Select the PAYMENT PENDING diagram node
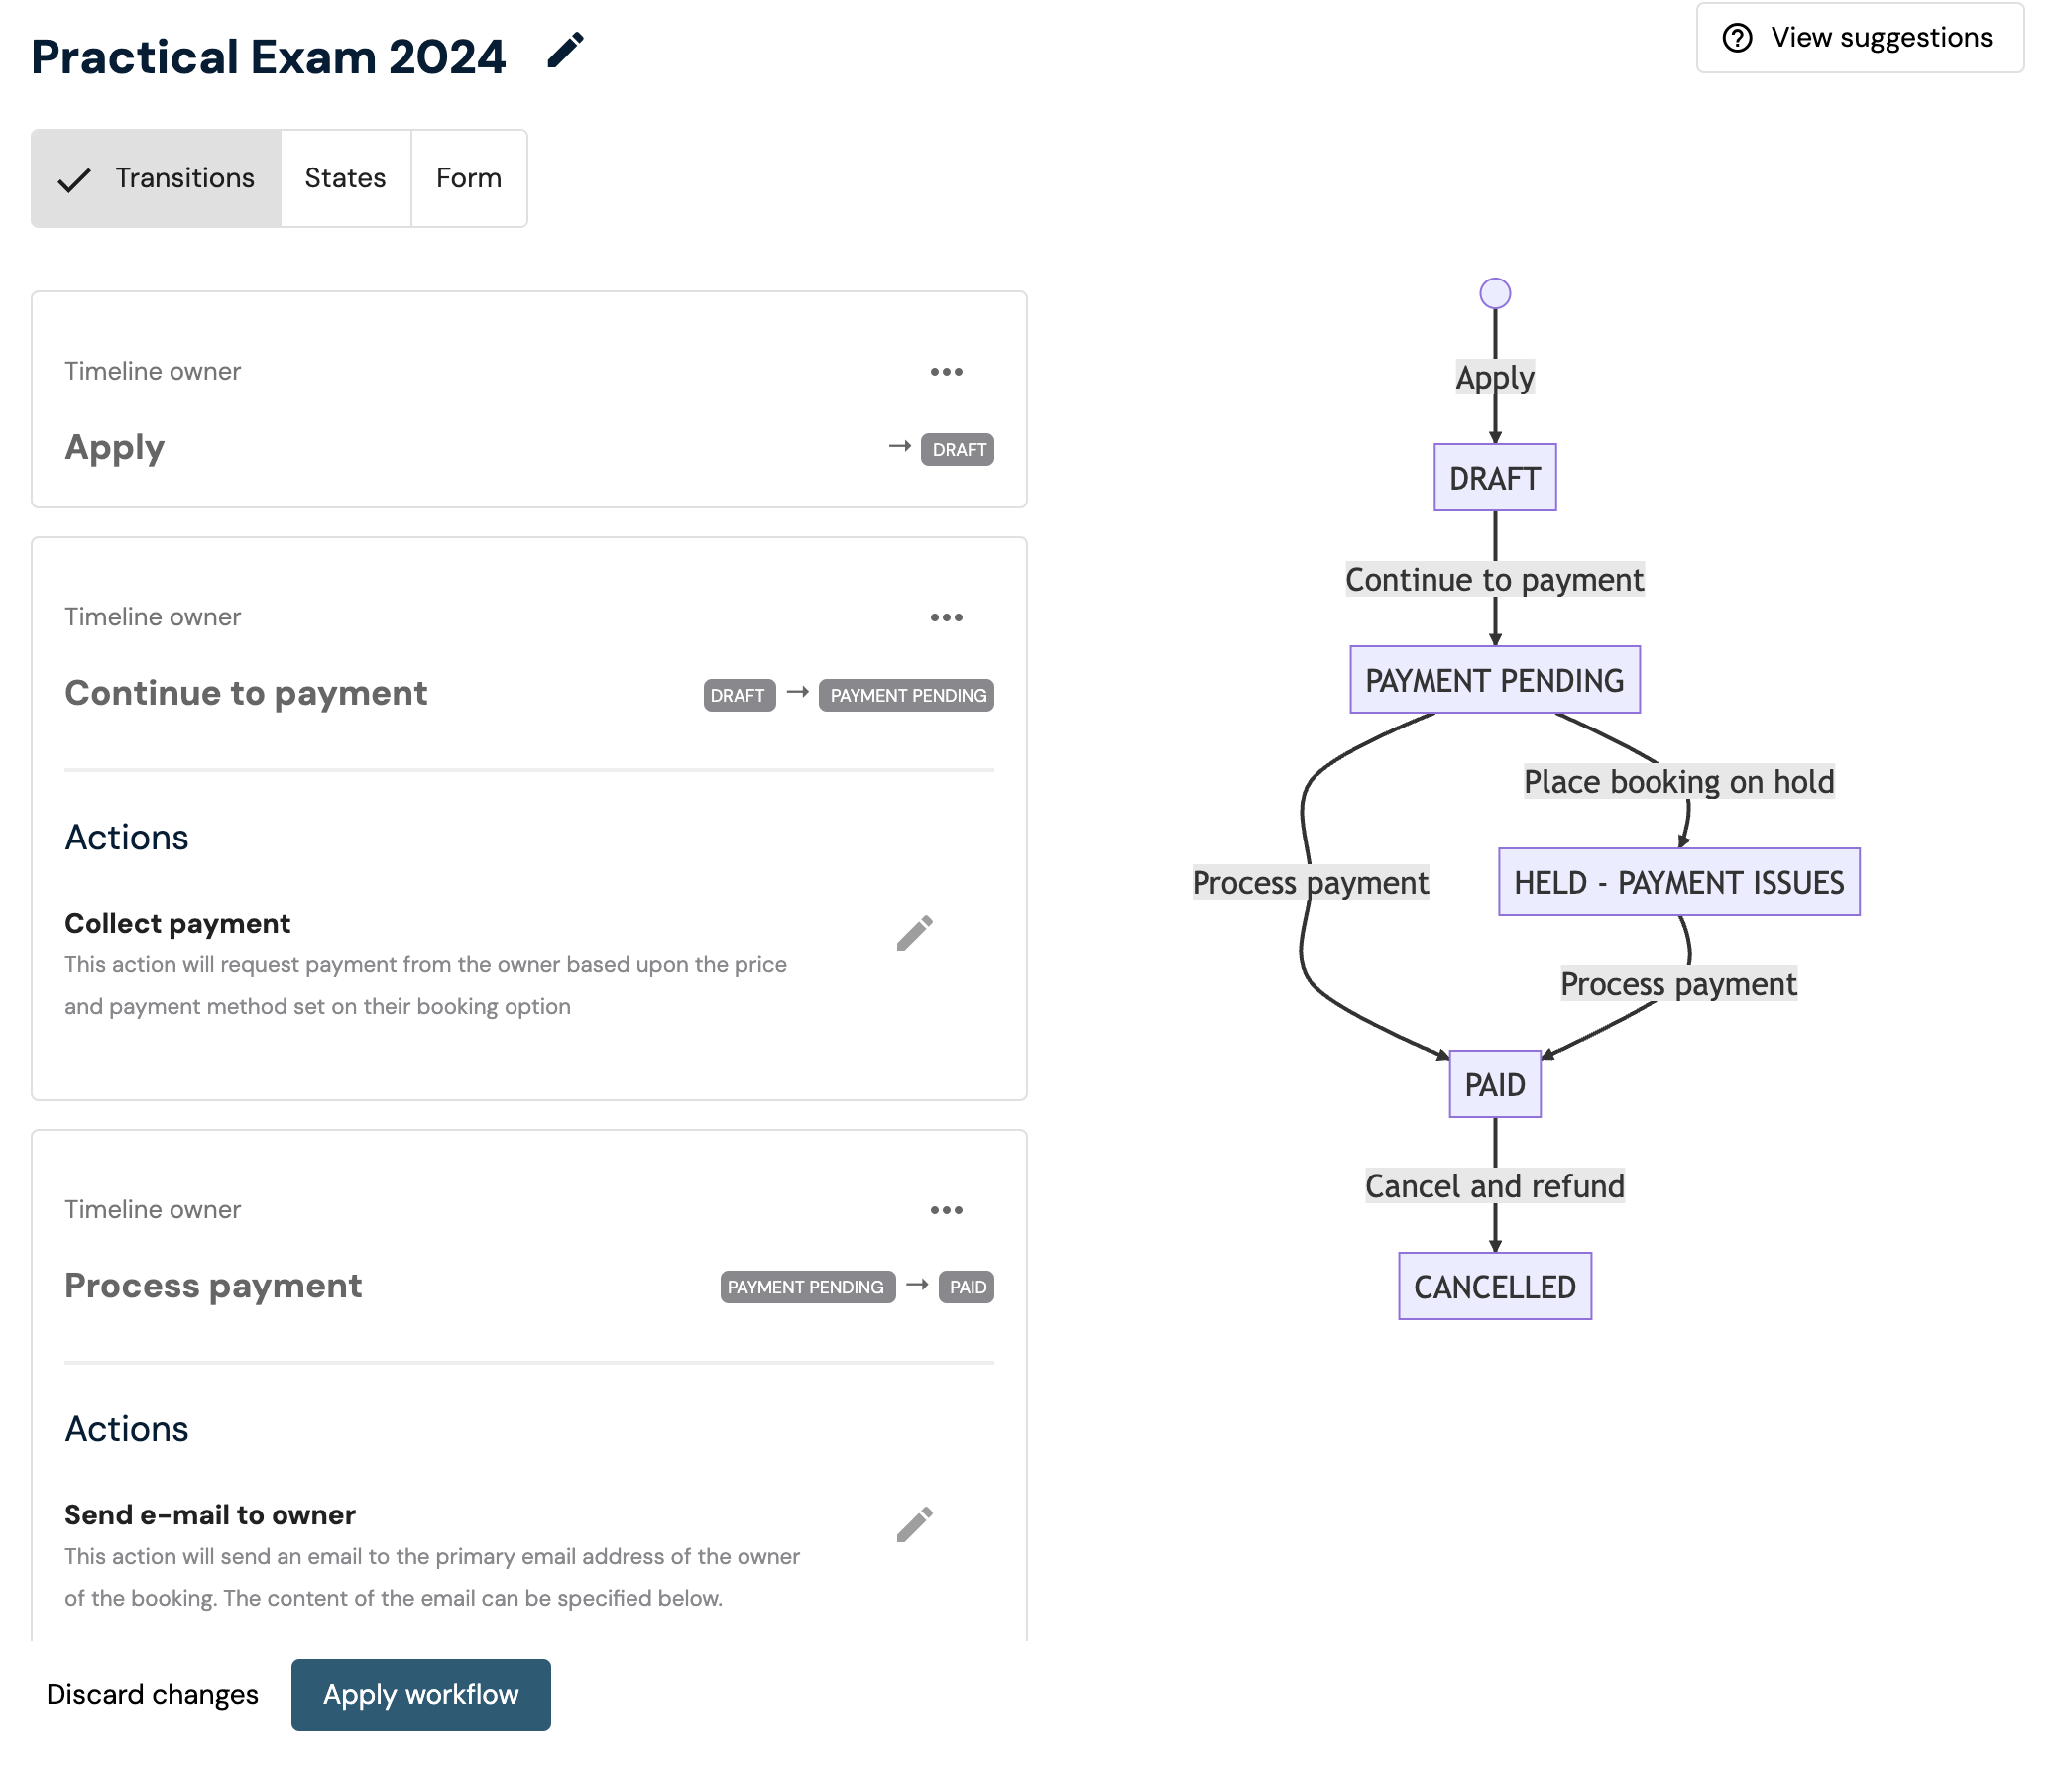Image resolution: width=2060 pixels, height=1792 pixels. [x=1495, y=680]
